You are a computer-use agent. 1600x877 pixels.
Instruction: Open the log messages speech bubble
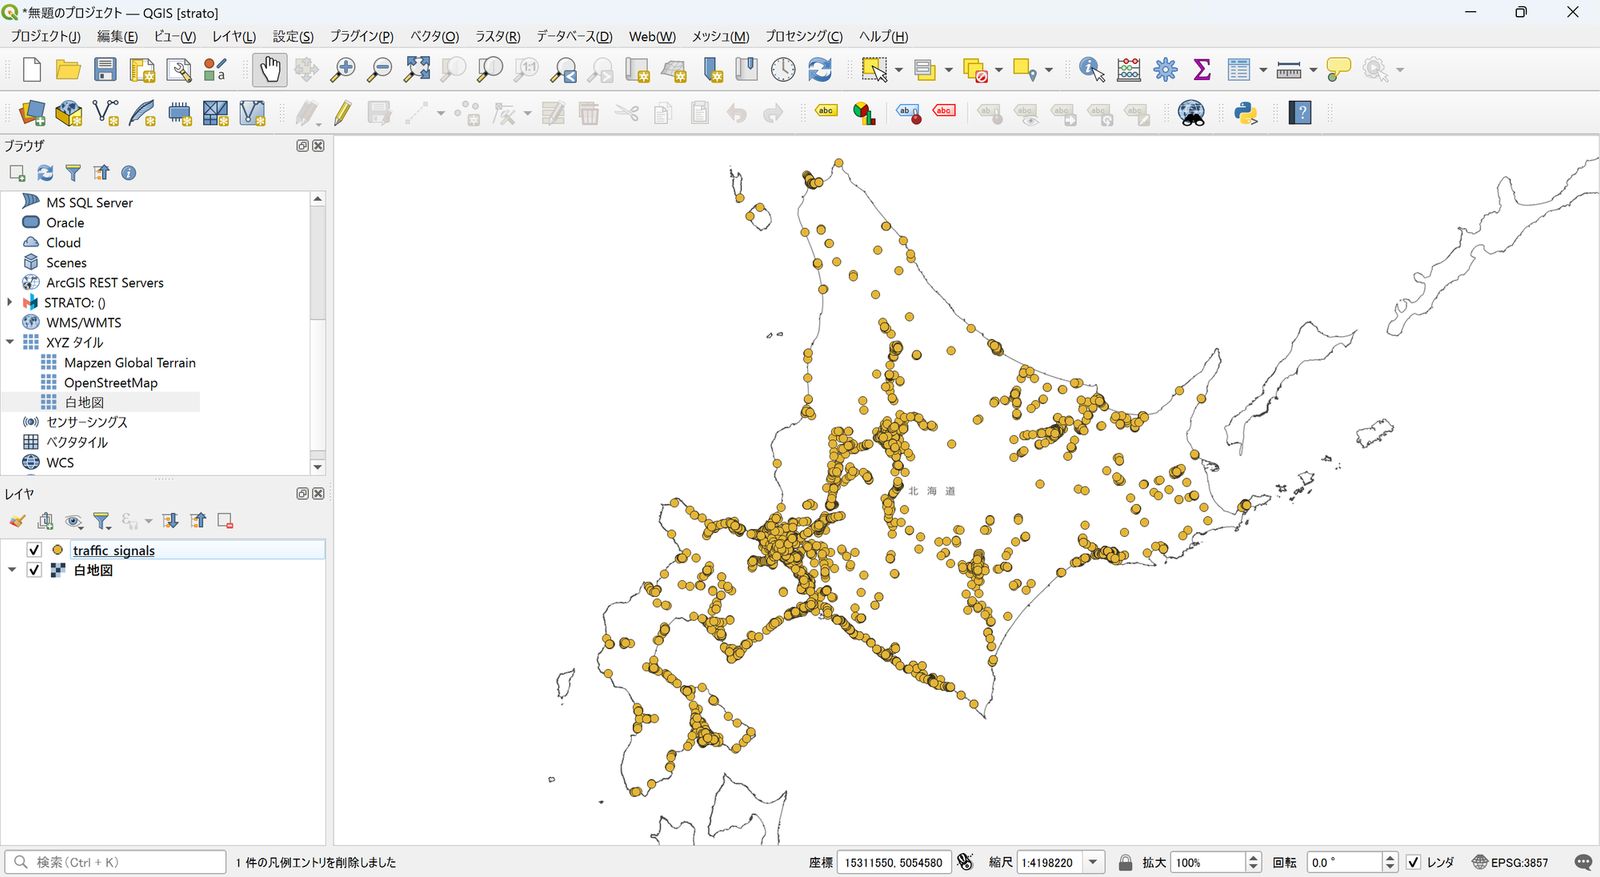pos(1583,862)
